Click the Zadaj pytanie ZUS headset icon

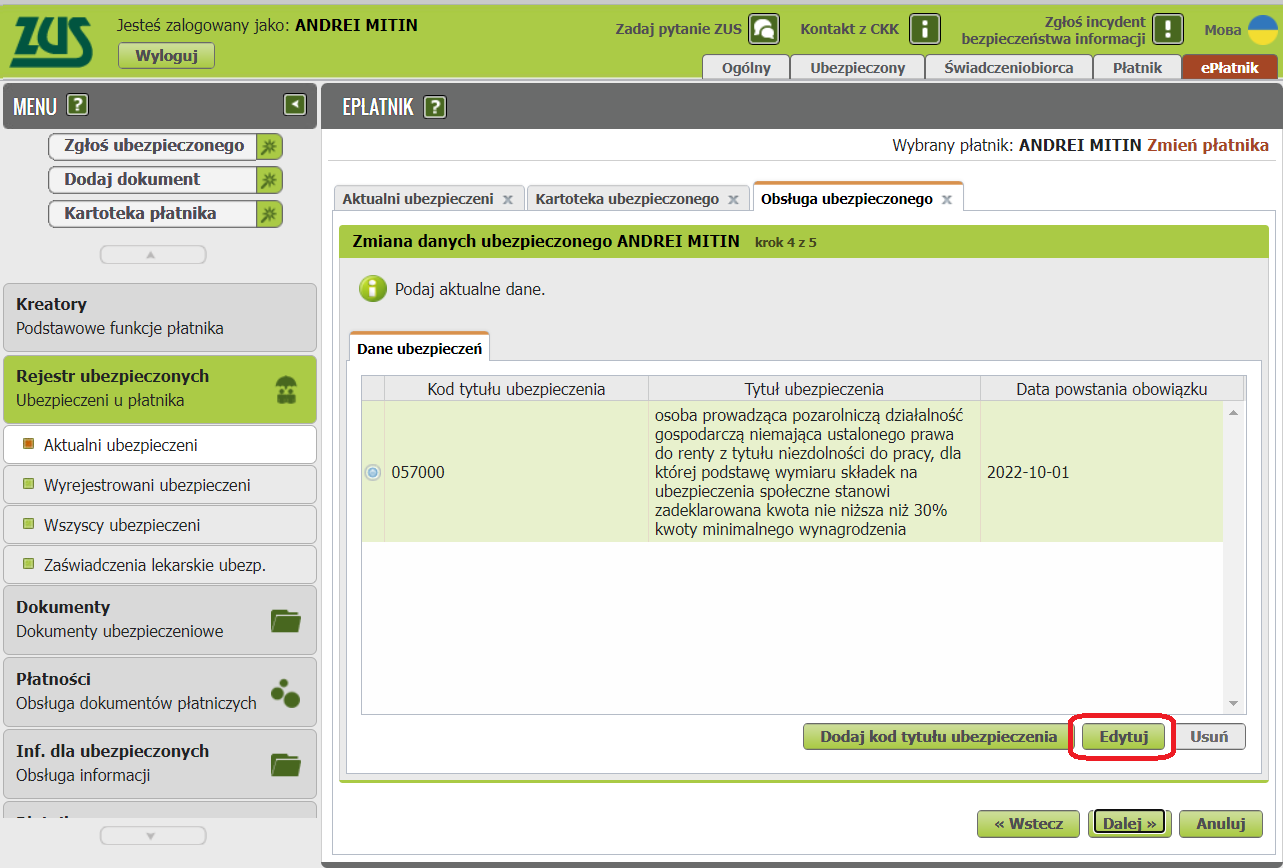click(x=765, y=29)
